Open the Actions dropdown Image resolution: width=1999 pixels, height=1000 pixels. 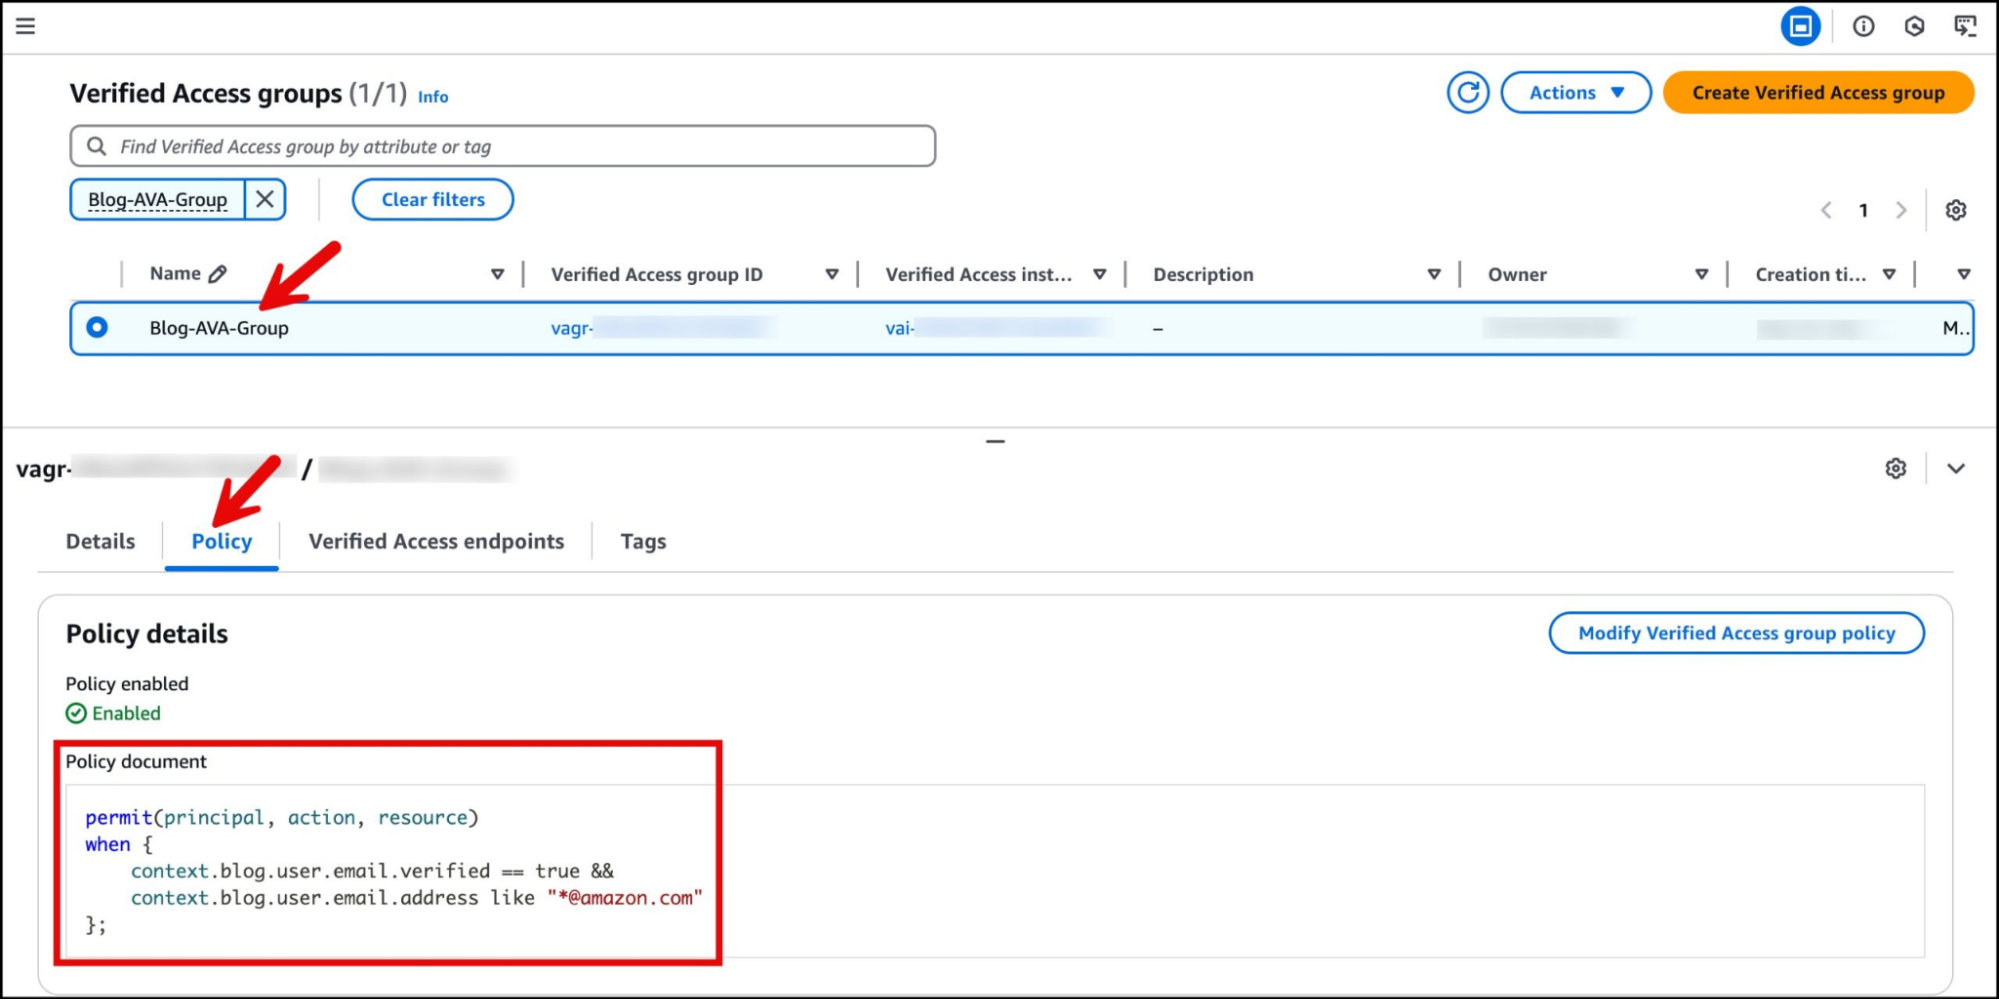tap(1575, 93)
